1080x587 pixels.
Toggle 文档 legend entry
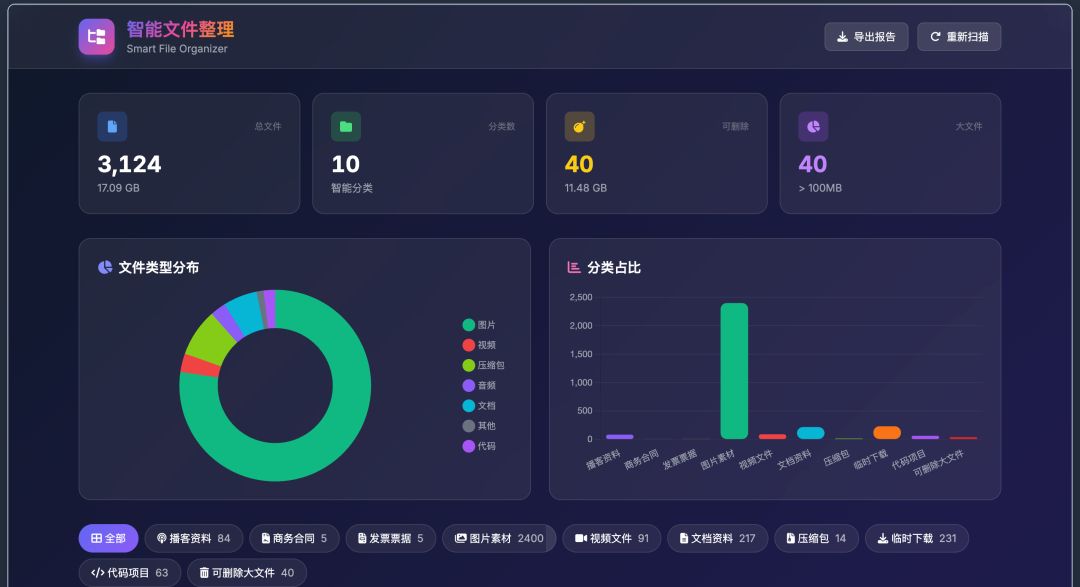pos(479,406)
